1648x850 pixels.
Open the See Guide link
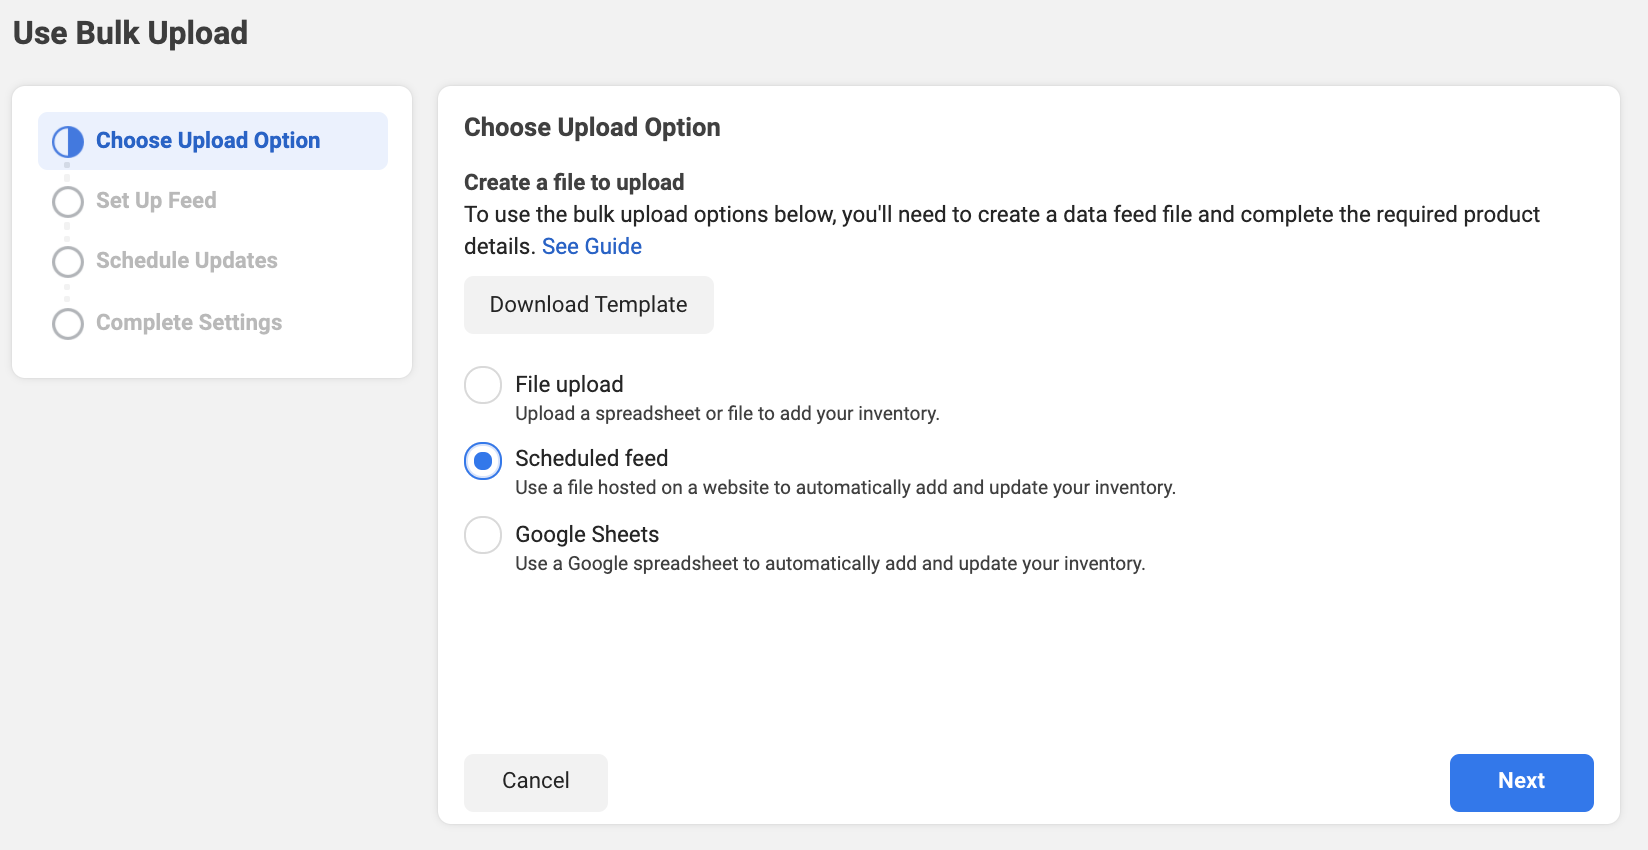coord(592,247)
